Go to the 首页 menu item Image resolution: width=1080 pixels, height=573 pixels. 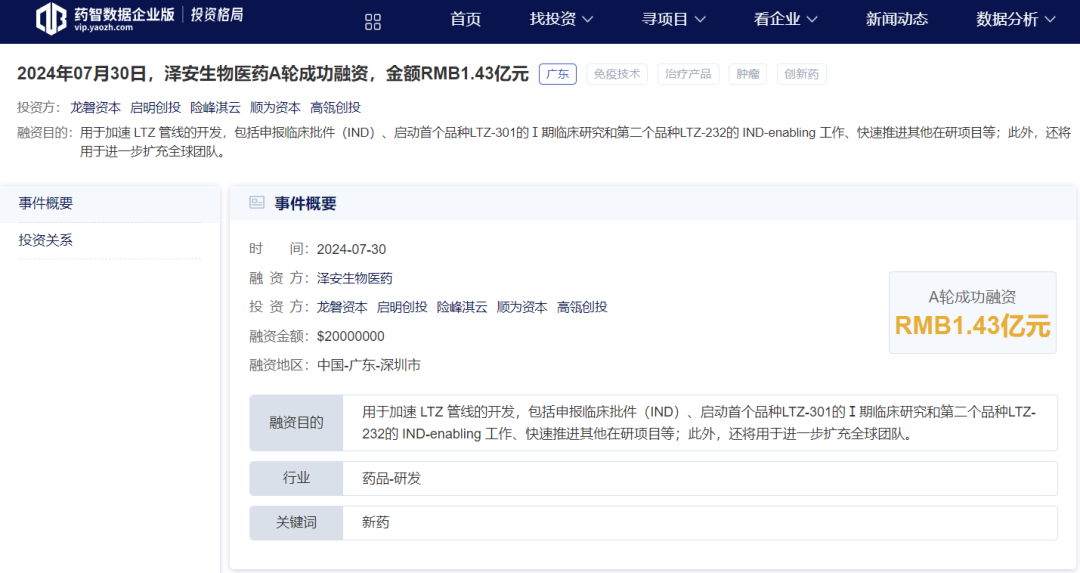(x=465, y=19)
